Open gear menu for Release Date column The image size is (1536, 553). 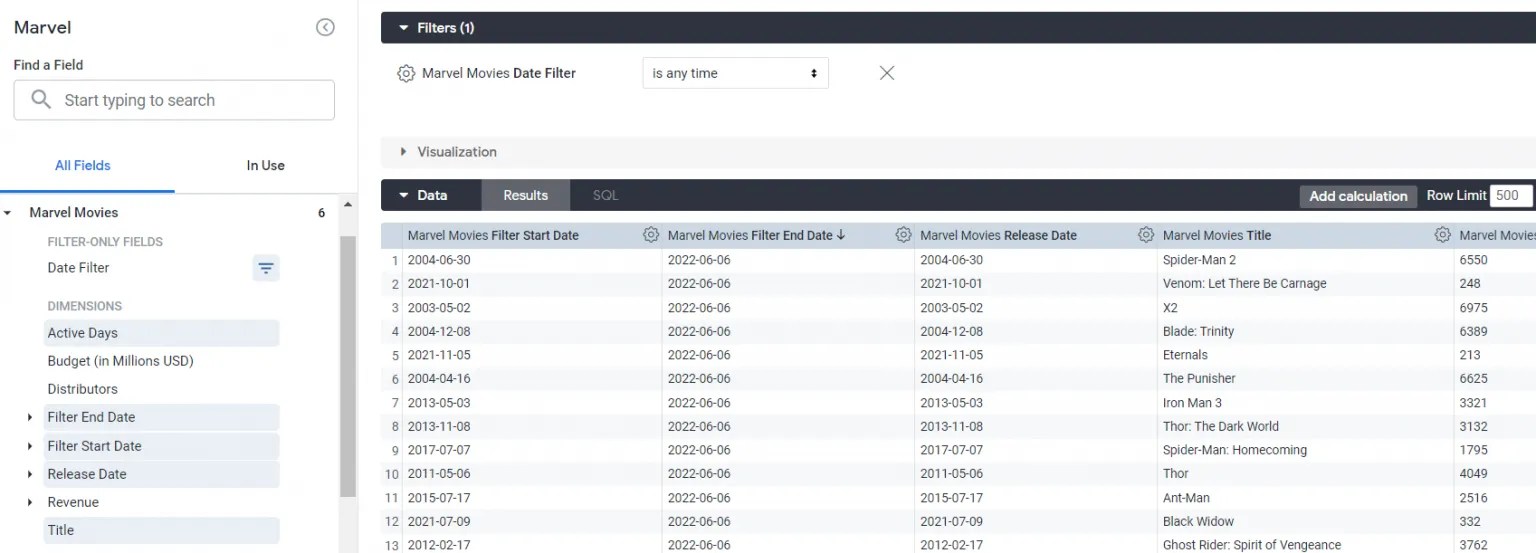(1146, 235)
